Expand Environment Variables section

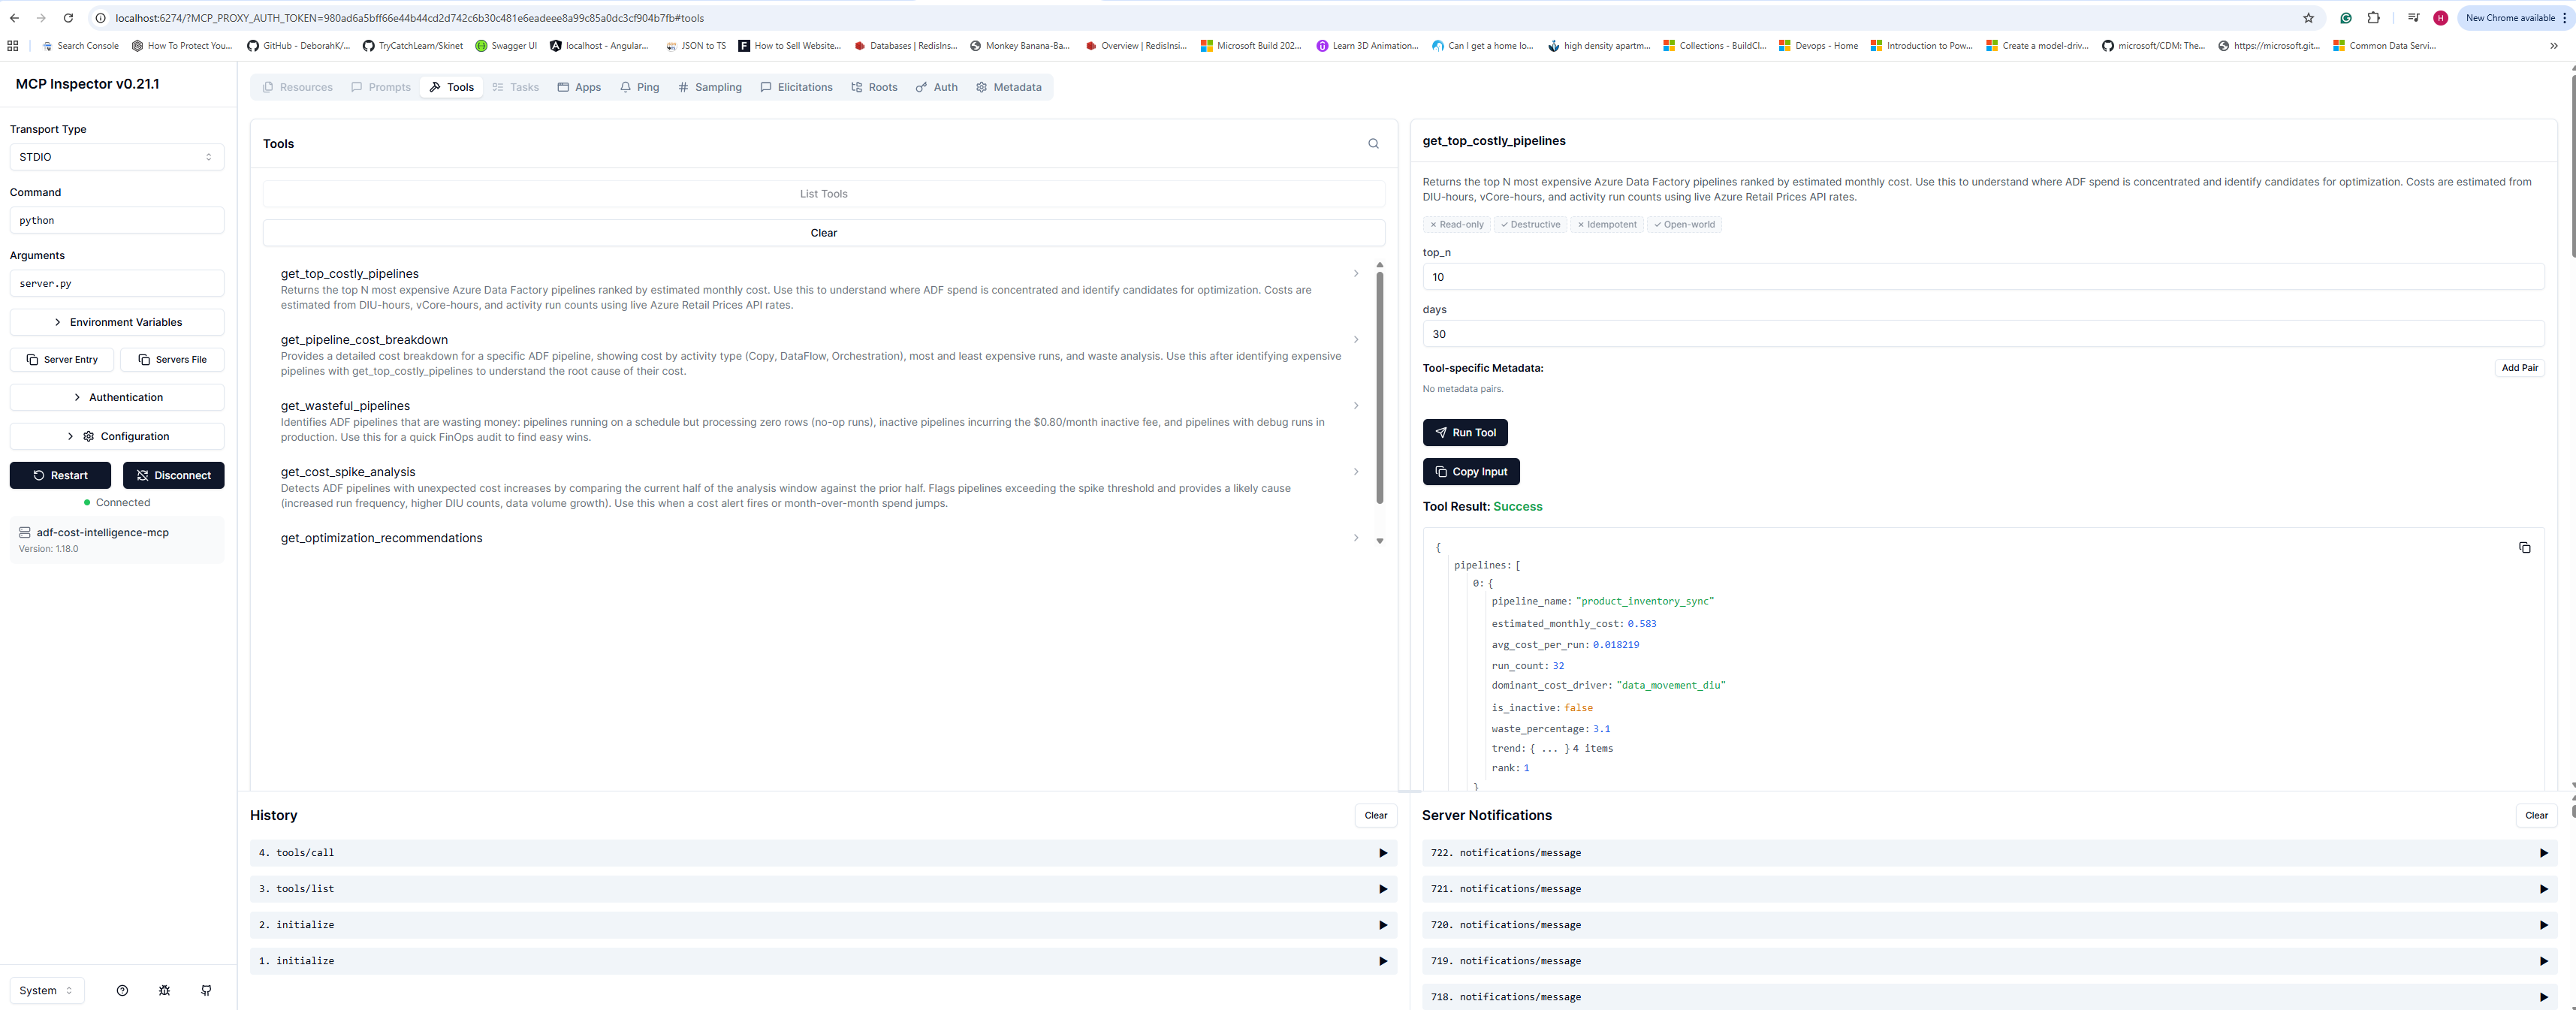(117, 323)
